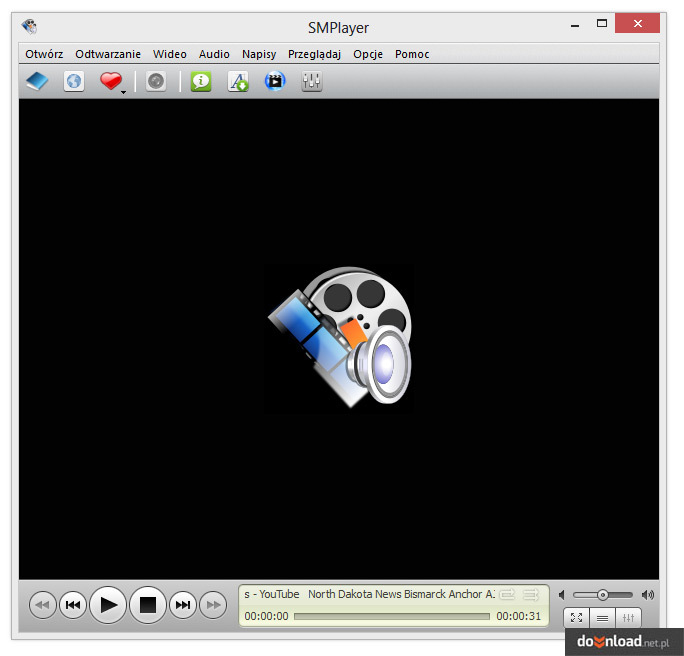Click the North Dakota News title text
The image size is (684, 656).
(x=402, y=594)
